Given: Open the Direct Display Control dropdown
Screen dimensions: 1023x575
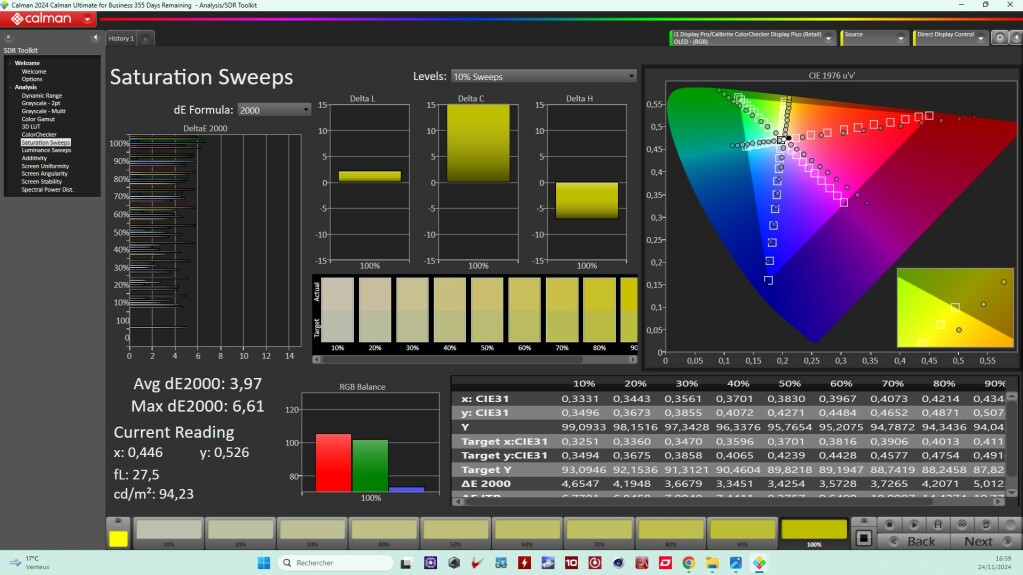Looking at the screenshot, I should 980,39.
